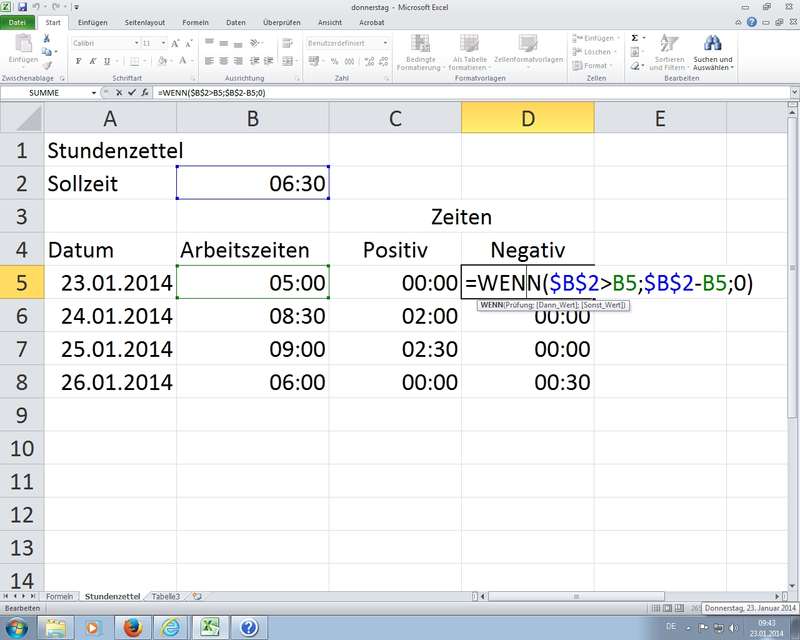
Task: Open Quick Access Toolbar customize arrow
Action: pyautogui.click(x=77, y=7)
